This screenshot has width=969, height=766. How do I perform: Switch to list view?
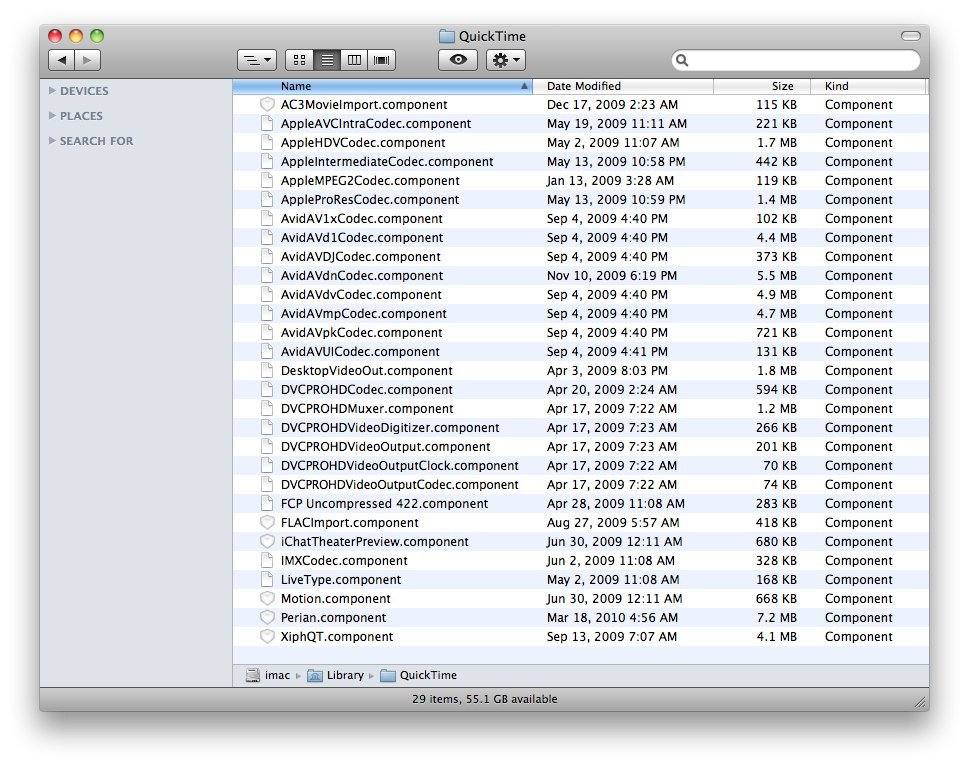[327, 60]
